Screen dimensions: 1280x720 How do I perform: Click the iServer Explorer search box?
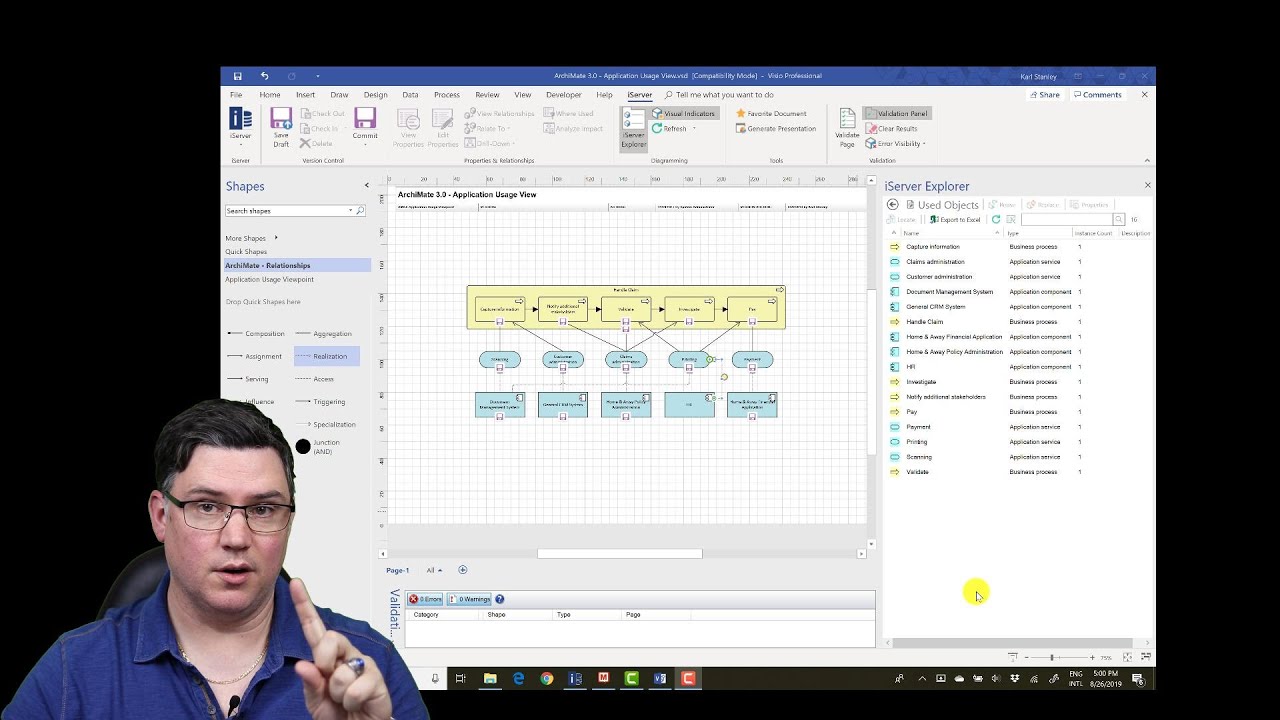click(x=1066, y=220)
